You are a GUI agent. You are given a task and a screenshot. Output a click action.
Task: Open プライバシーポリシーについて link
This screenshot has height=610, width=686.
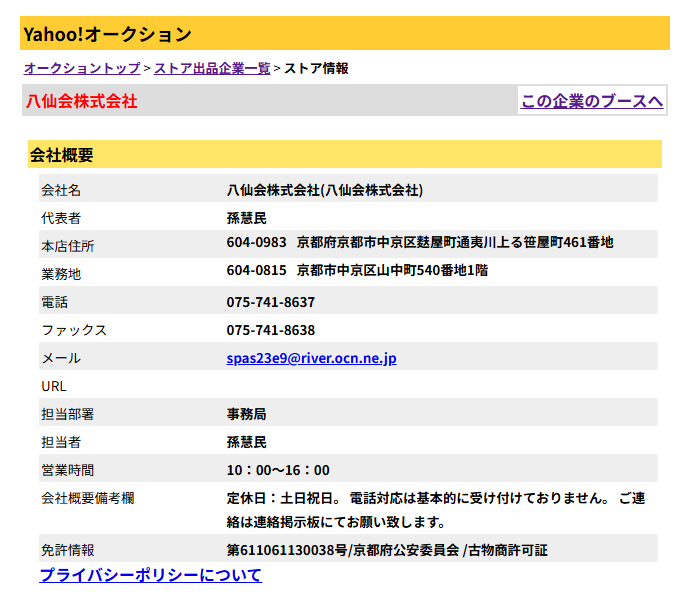(150, 575)
